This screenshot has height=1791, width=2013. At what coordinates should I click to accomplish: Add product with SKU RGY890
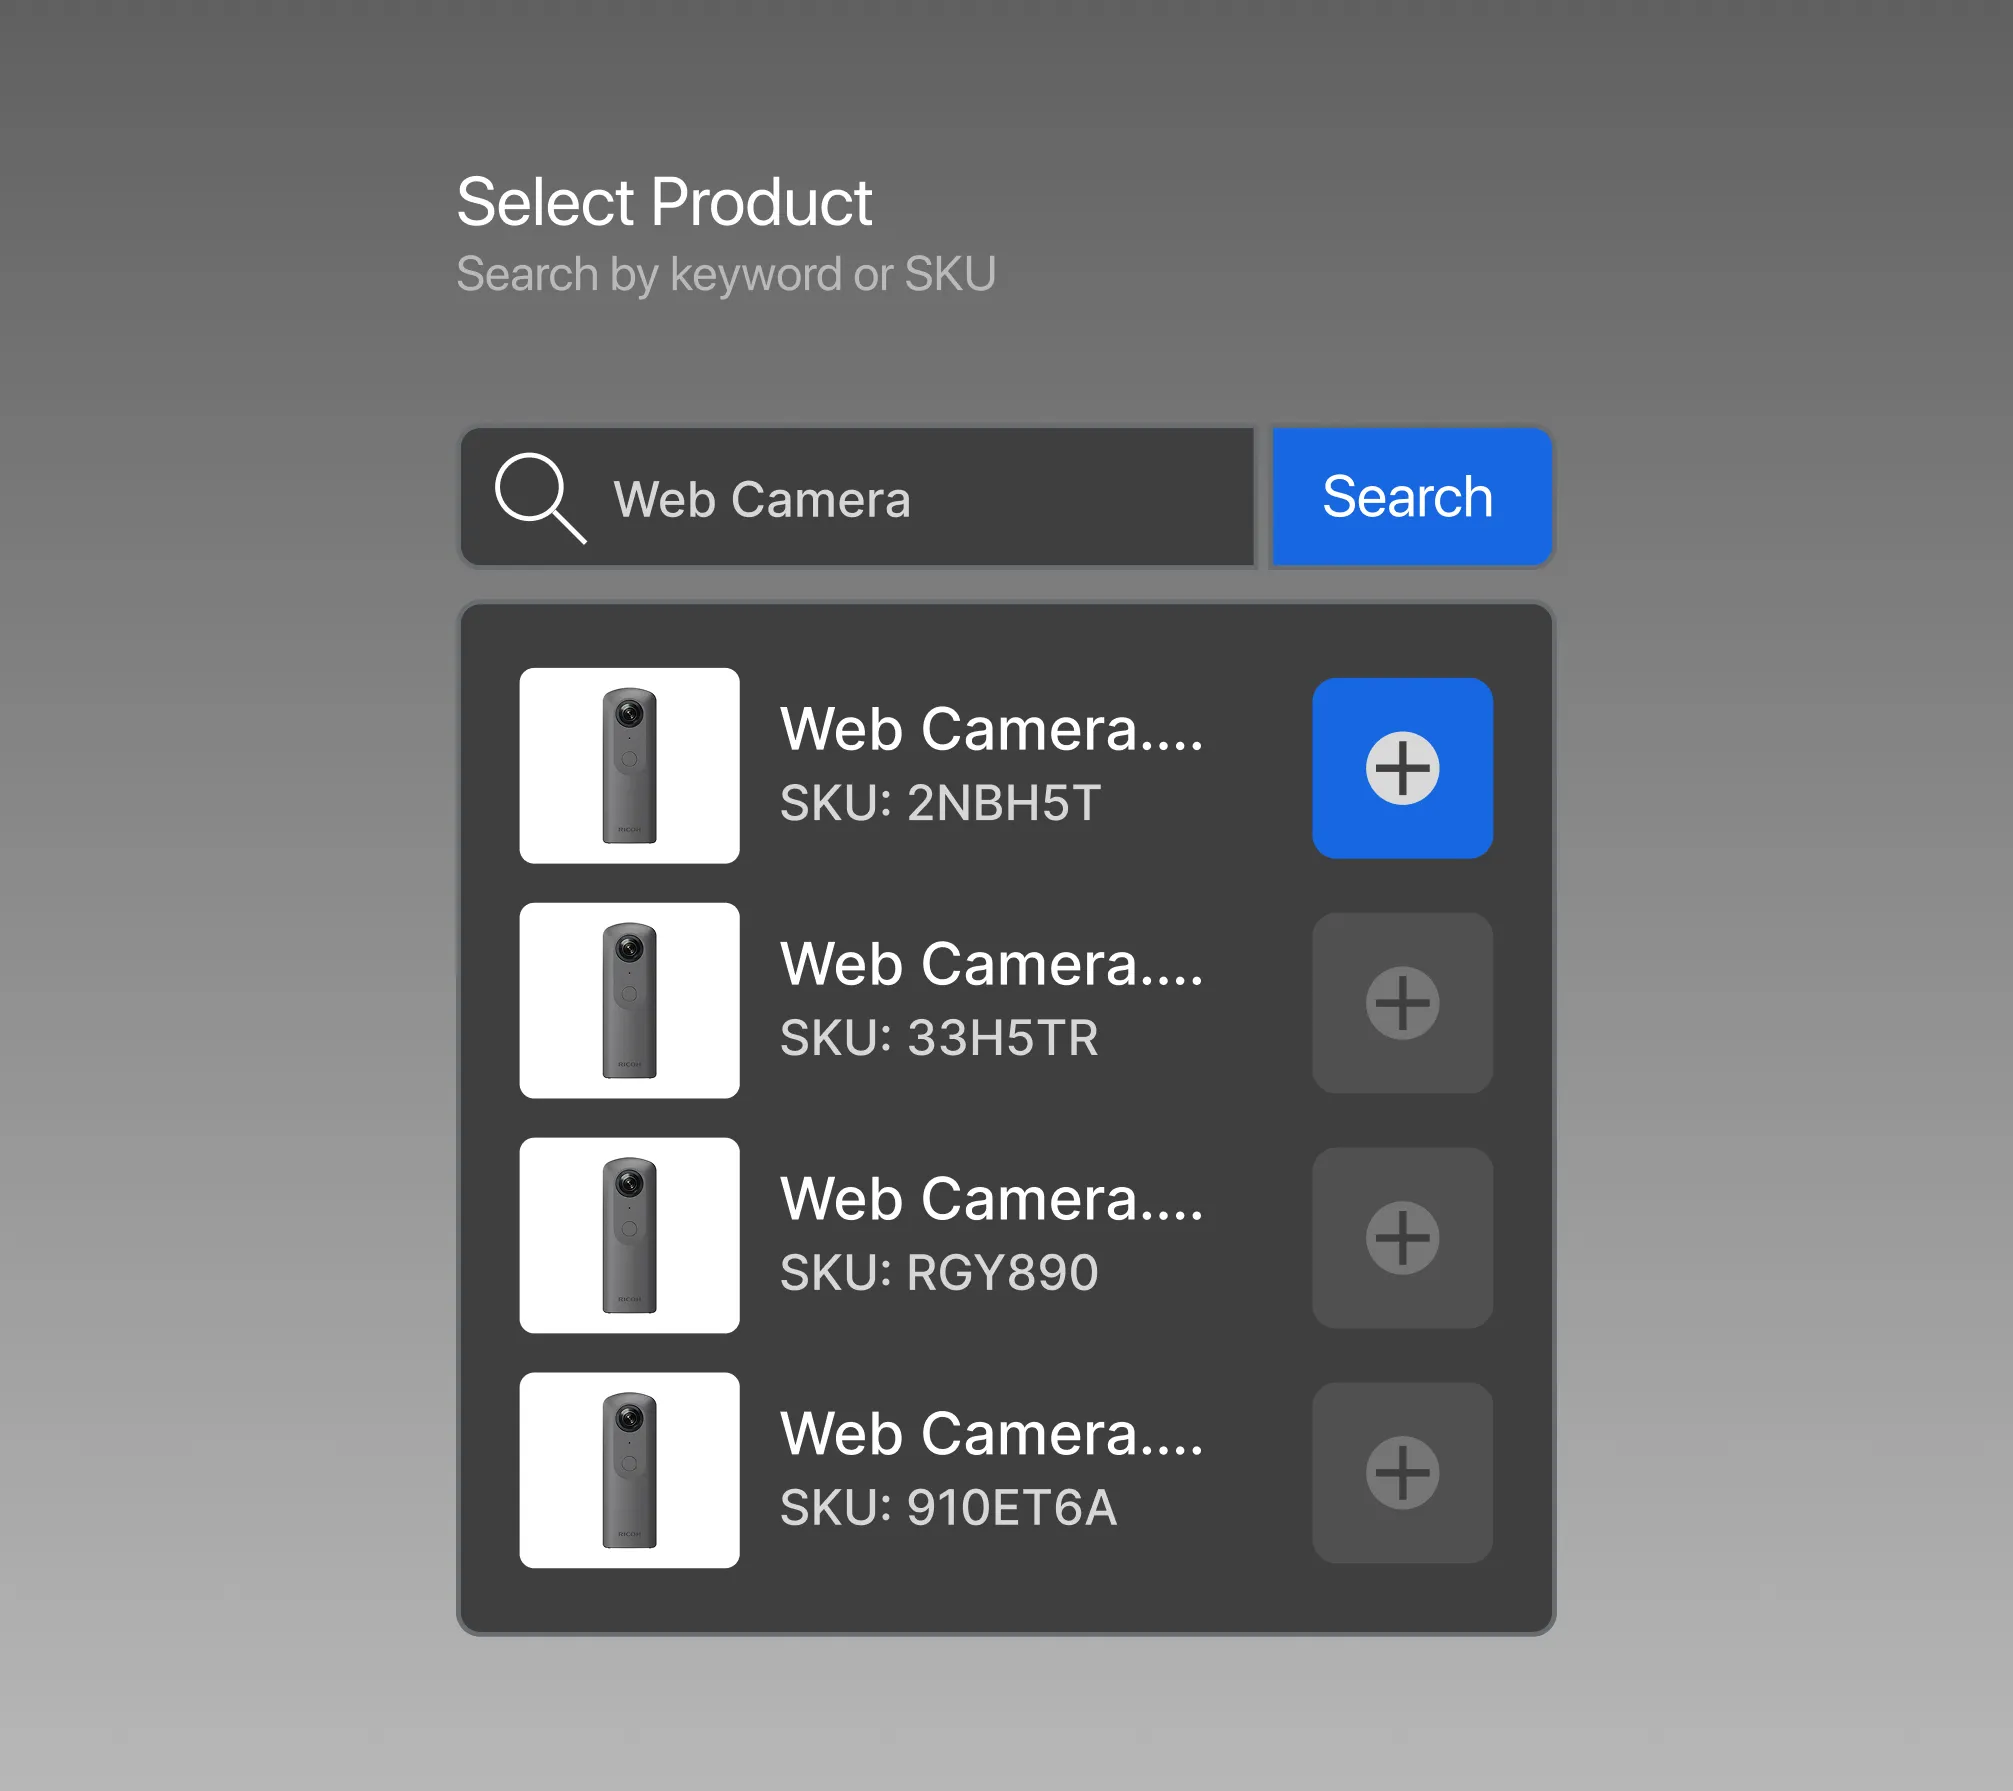tap(1402, 1238)
